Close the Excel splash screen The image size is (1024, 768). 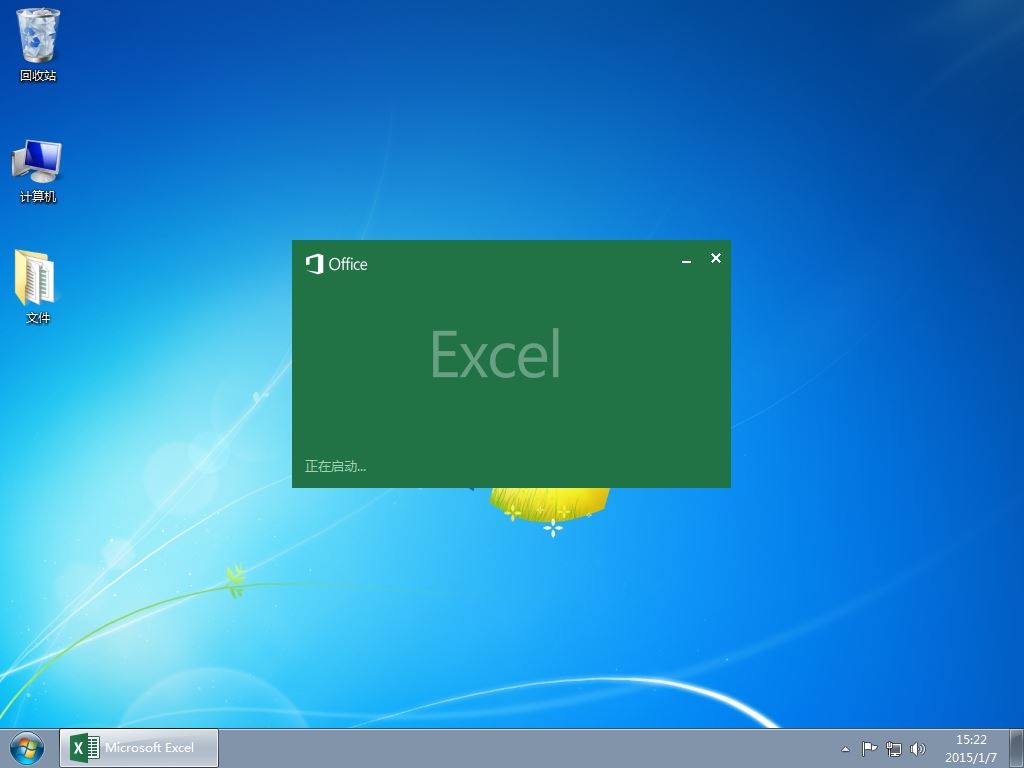(716, 258)
